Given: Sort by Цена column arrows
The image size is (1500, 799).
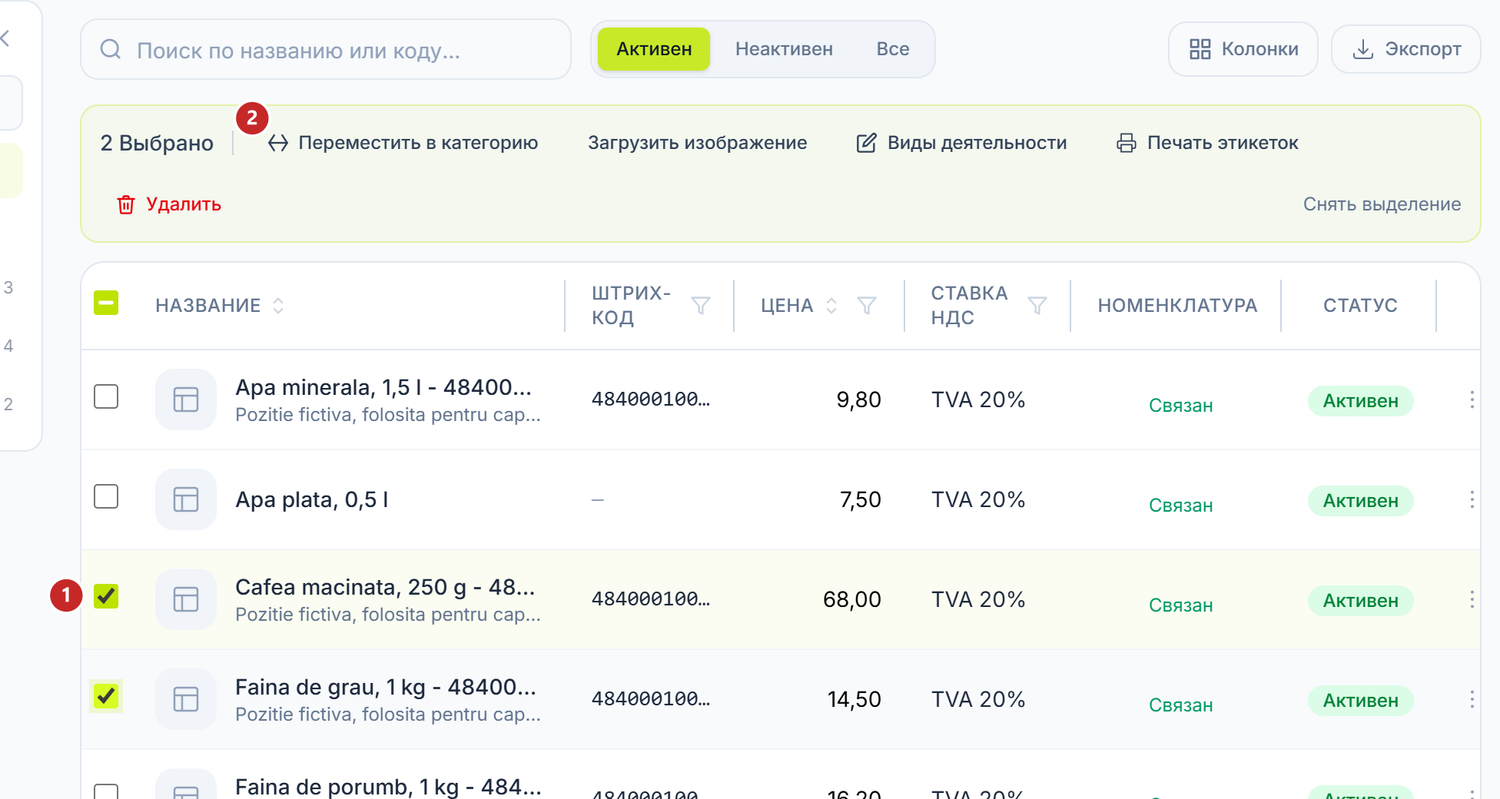Looking at the screenshot, I should point(831,306).
